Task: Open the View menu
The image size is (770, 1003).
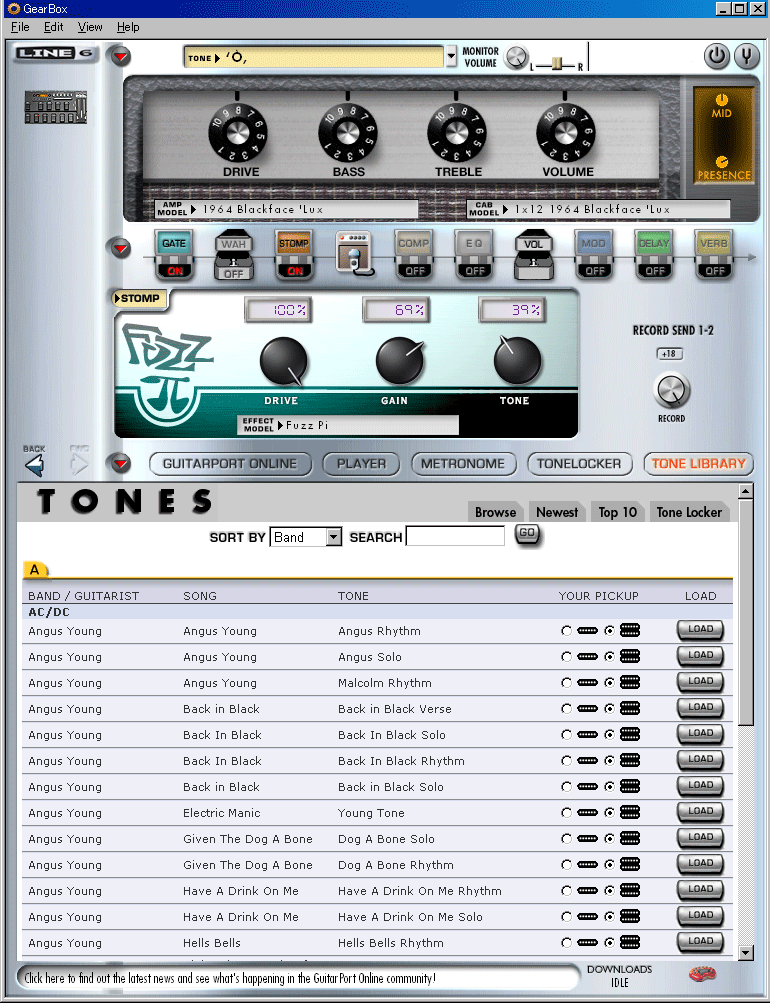Action: coord(90,27)
